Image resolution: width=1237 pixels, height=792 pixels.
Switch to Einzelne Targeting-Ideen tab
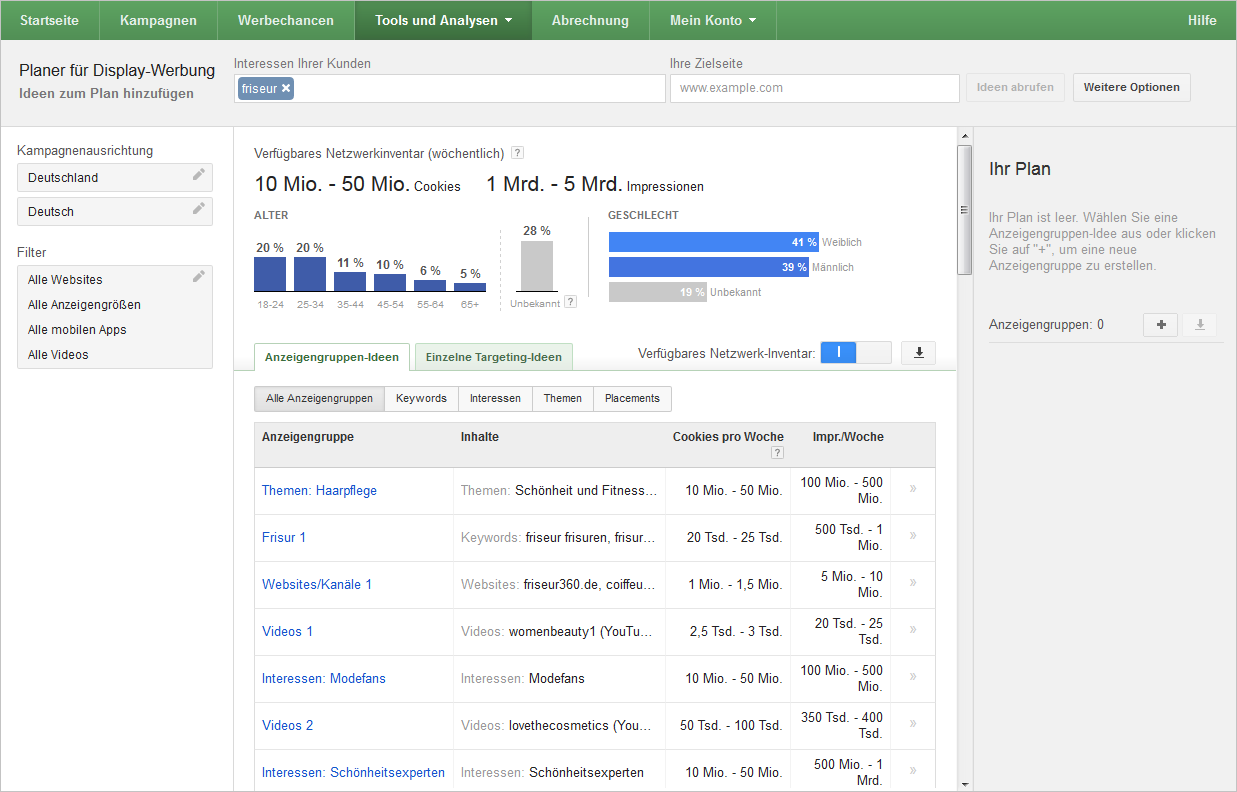pos(494,357)
